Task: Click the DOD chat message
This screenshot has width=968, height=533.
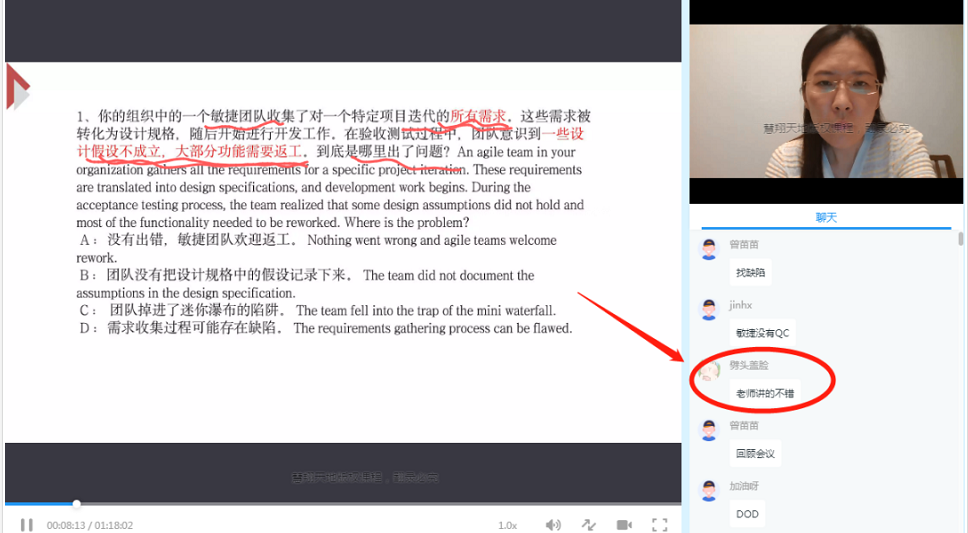Action: (747, 514)
